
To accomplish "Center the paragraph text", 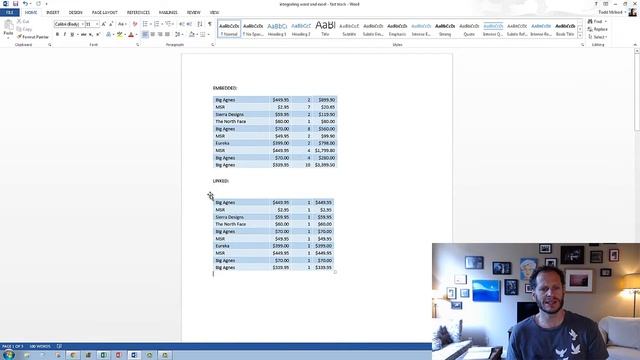I will pyautogui.click(x=153, y=35).
